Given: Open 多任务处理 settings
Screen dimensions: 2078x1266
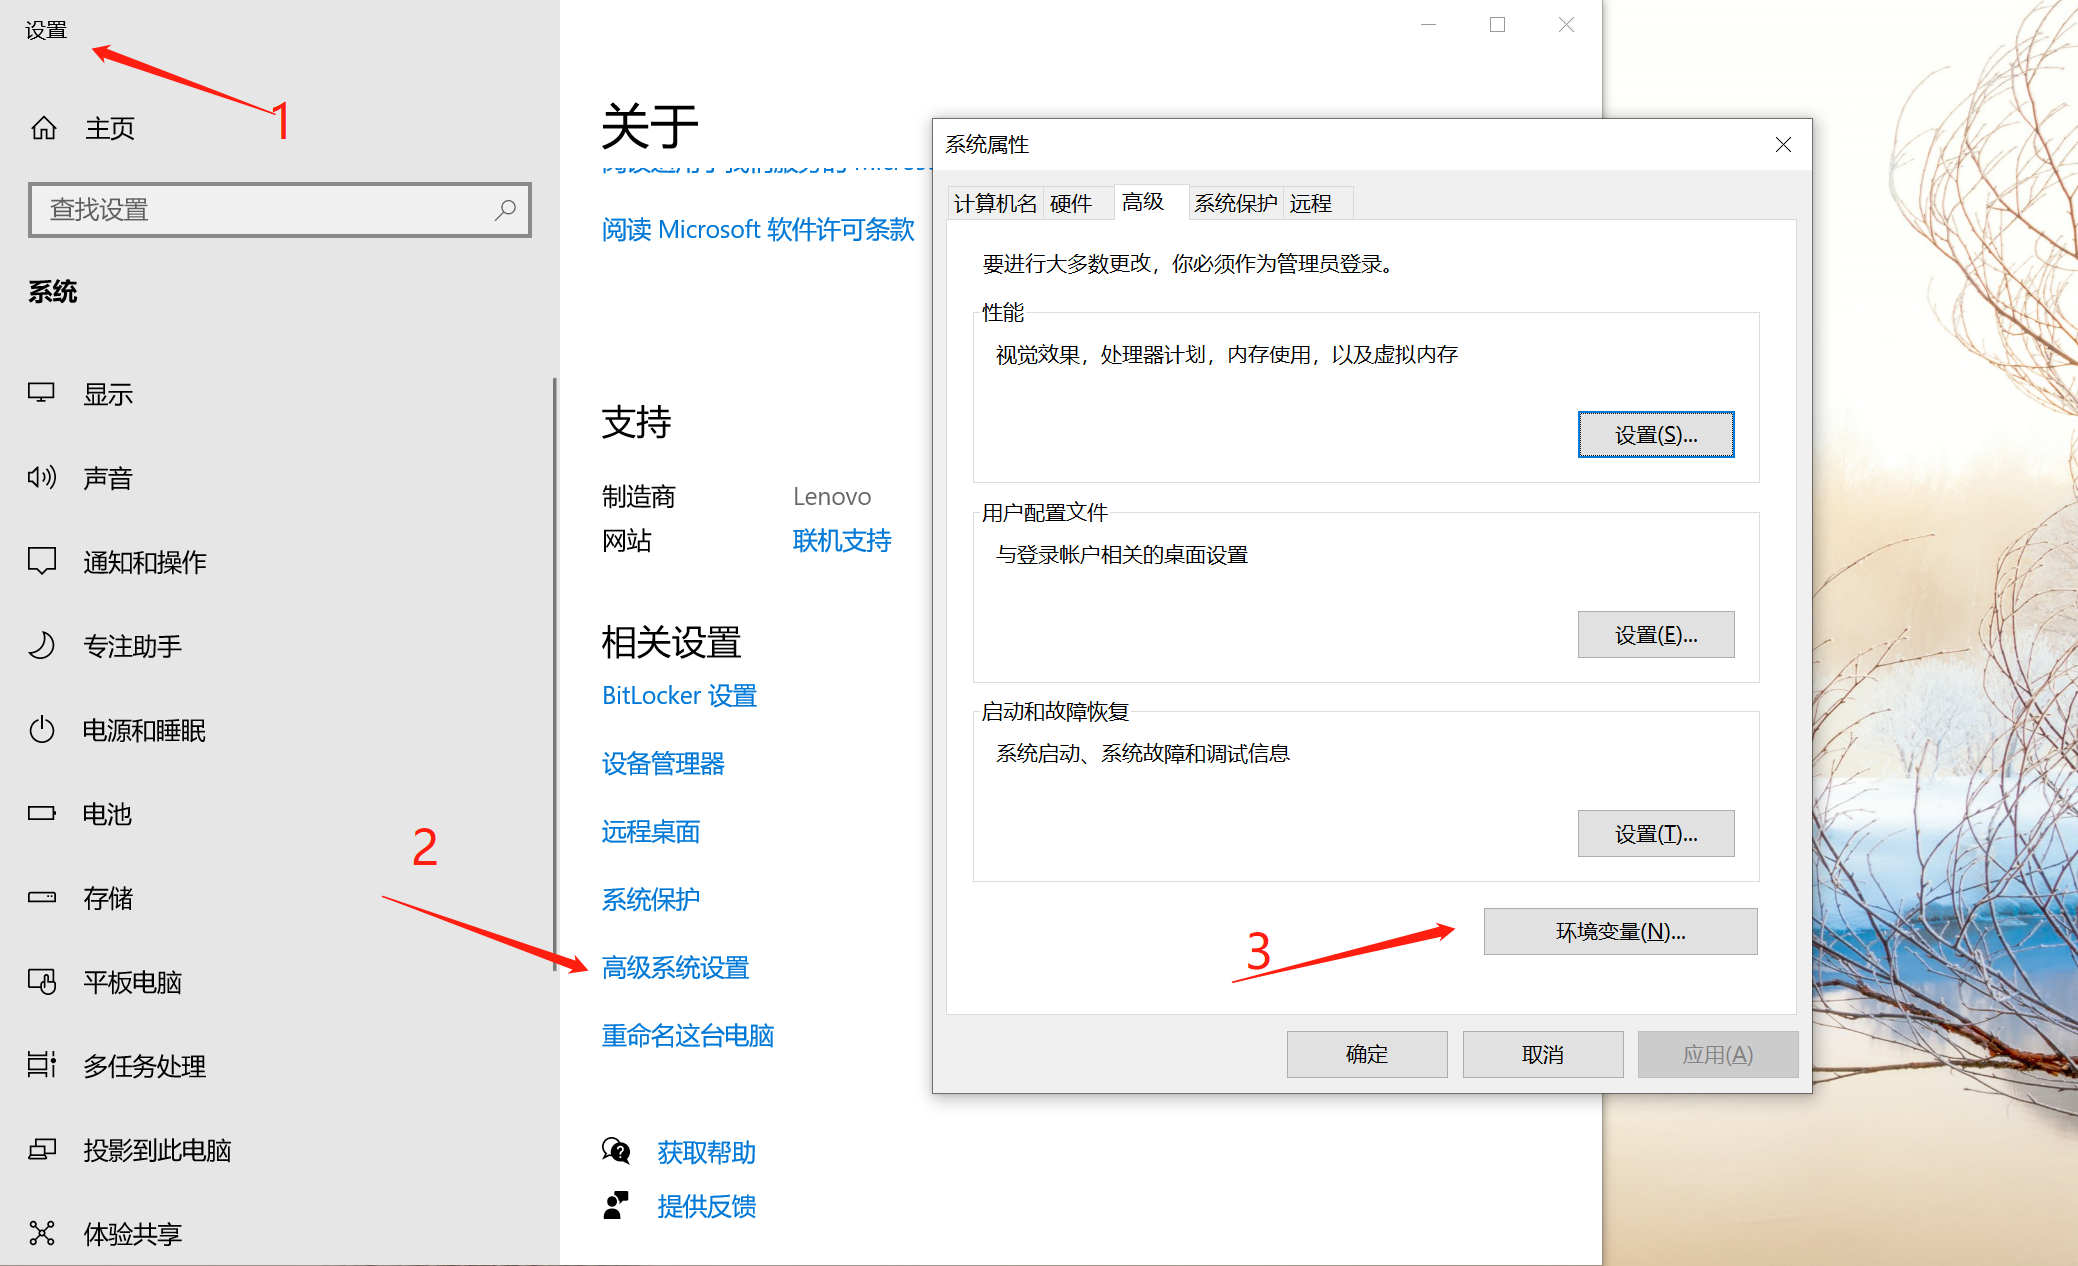Looking at the screenshot, I should [144, 1065].
